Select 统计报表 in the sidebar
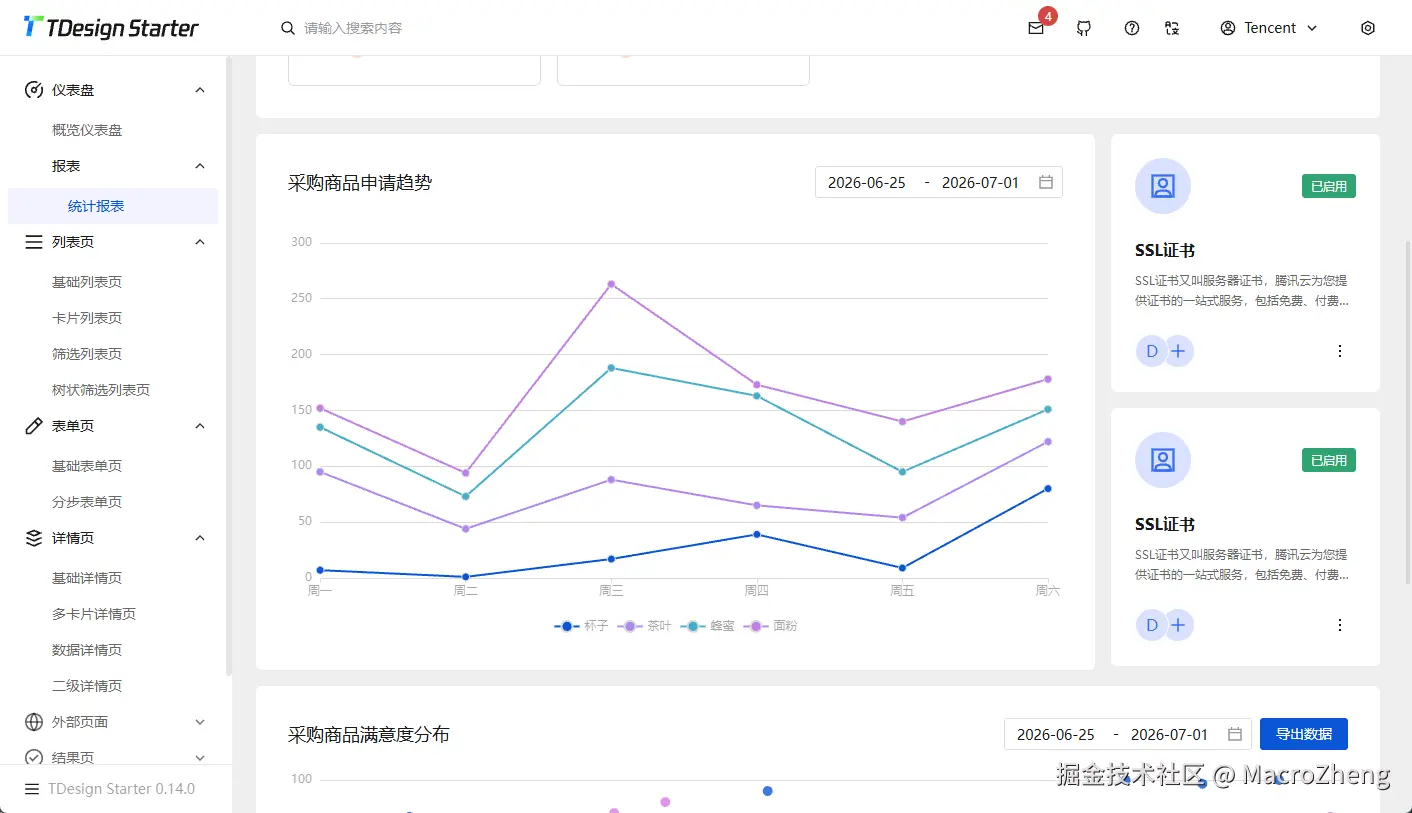 point(113,206)
